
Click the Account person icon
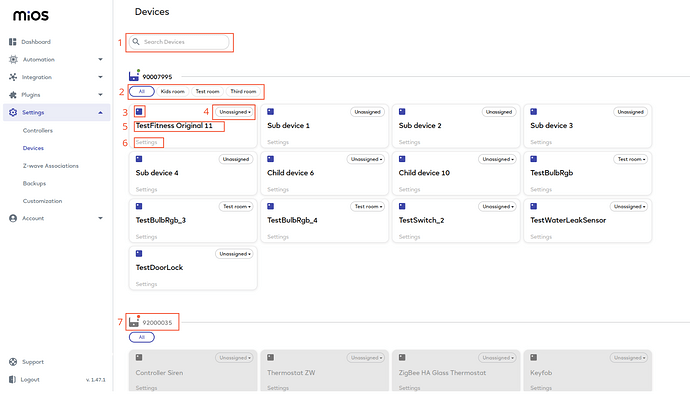pyautogui.click(x=13, y=218)
